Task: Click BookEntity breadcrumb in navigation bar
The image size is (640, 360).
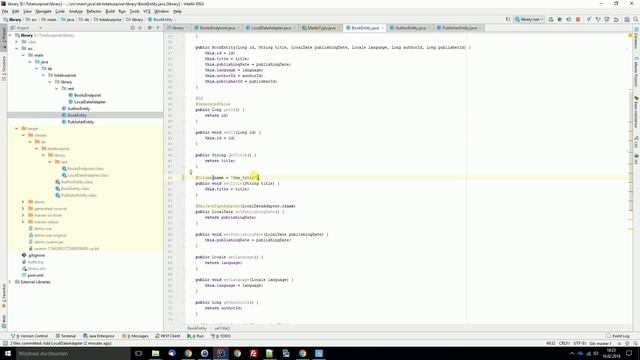Action: point(160,19)
